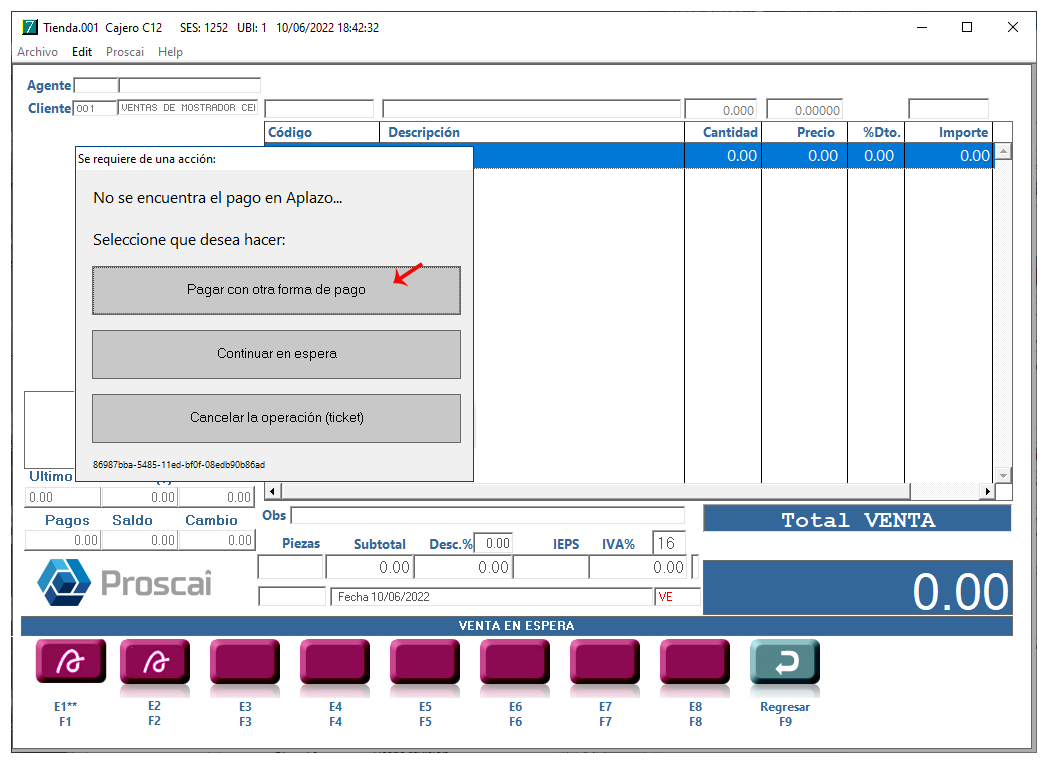Viewport: 1050px width, 764px height.
Task: Focus the Agente code field
Action: 96,85
